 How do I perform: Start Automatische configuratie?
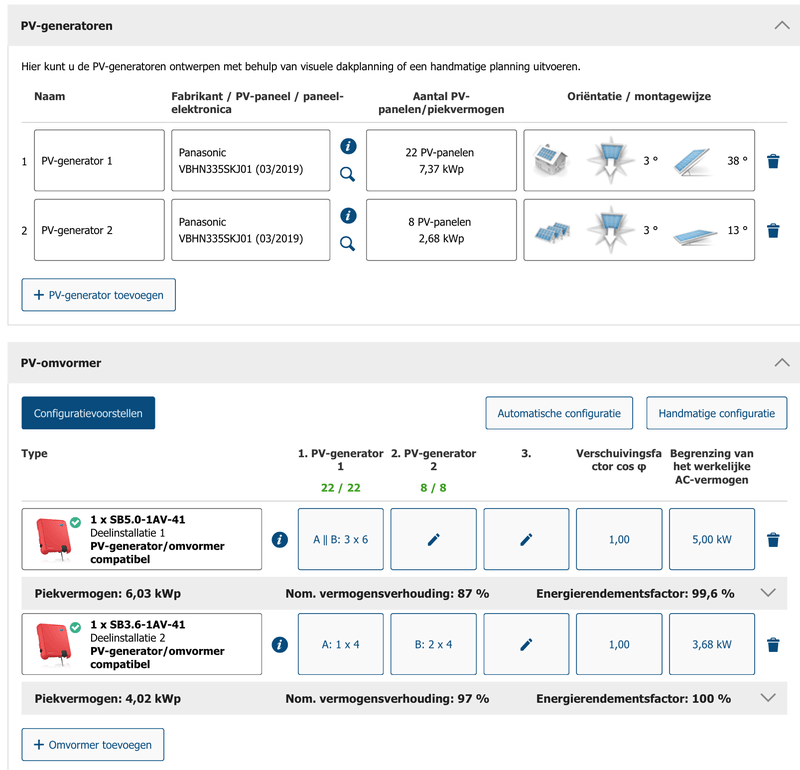pos(565,413)
